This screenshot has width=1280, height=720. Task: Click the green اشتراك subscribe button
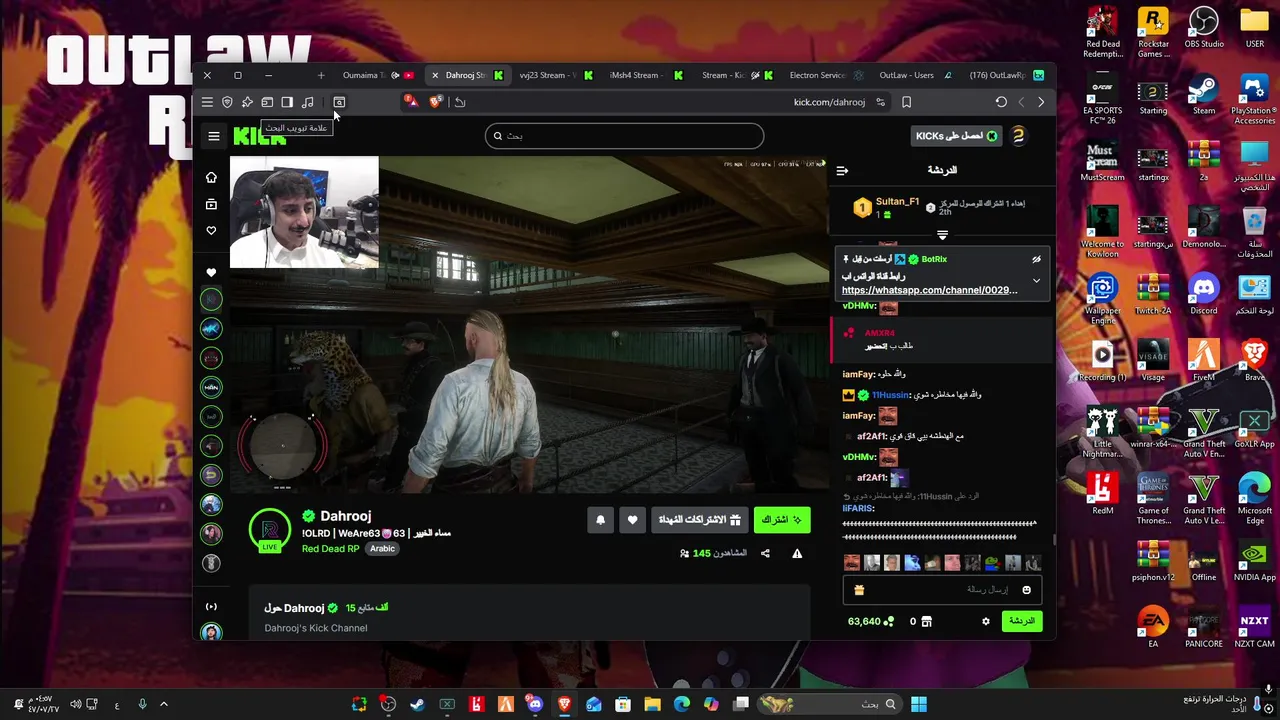[x=782, y=520]
